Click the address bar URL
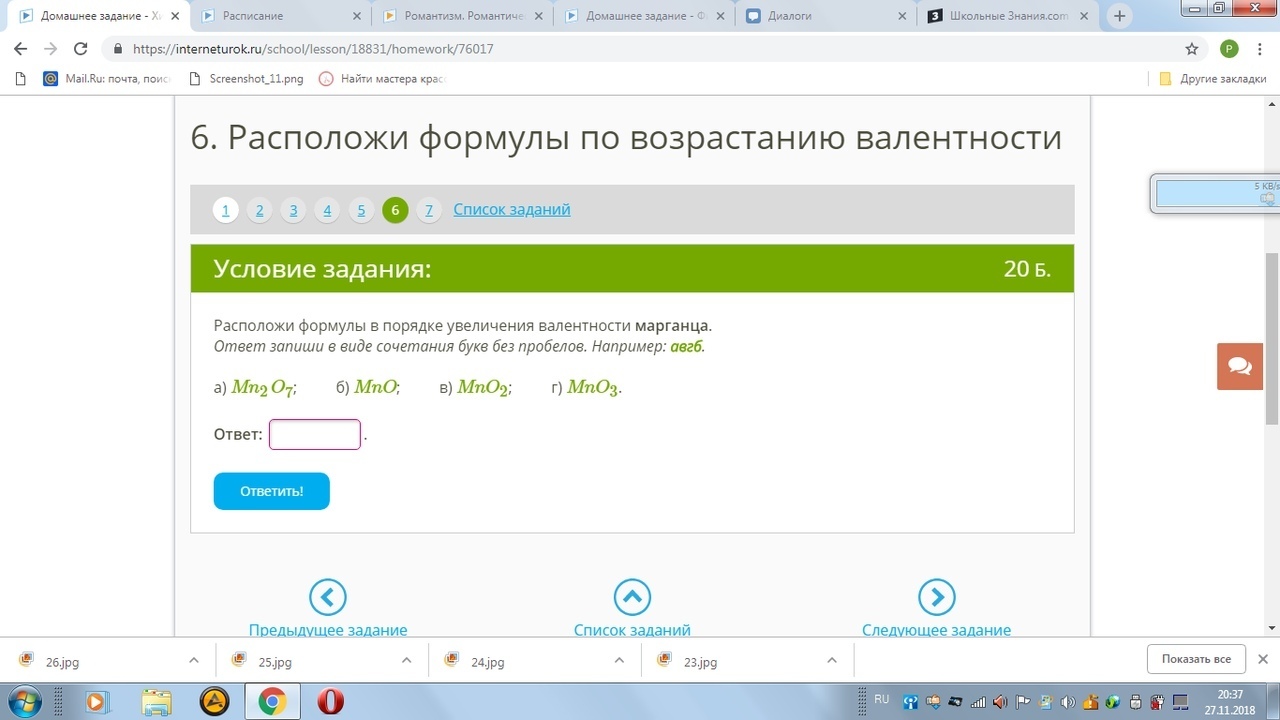This screenshot has width=1280, height=720. tap(313, 49)
